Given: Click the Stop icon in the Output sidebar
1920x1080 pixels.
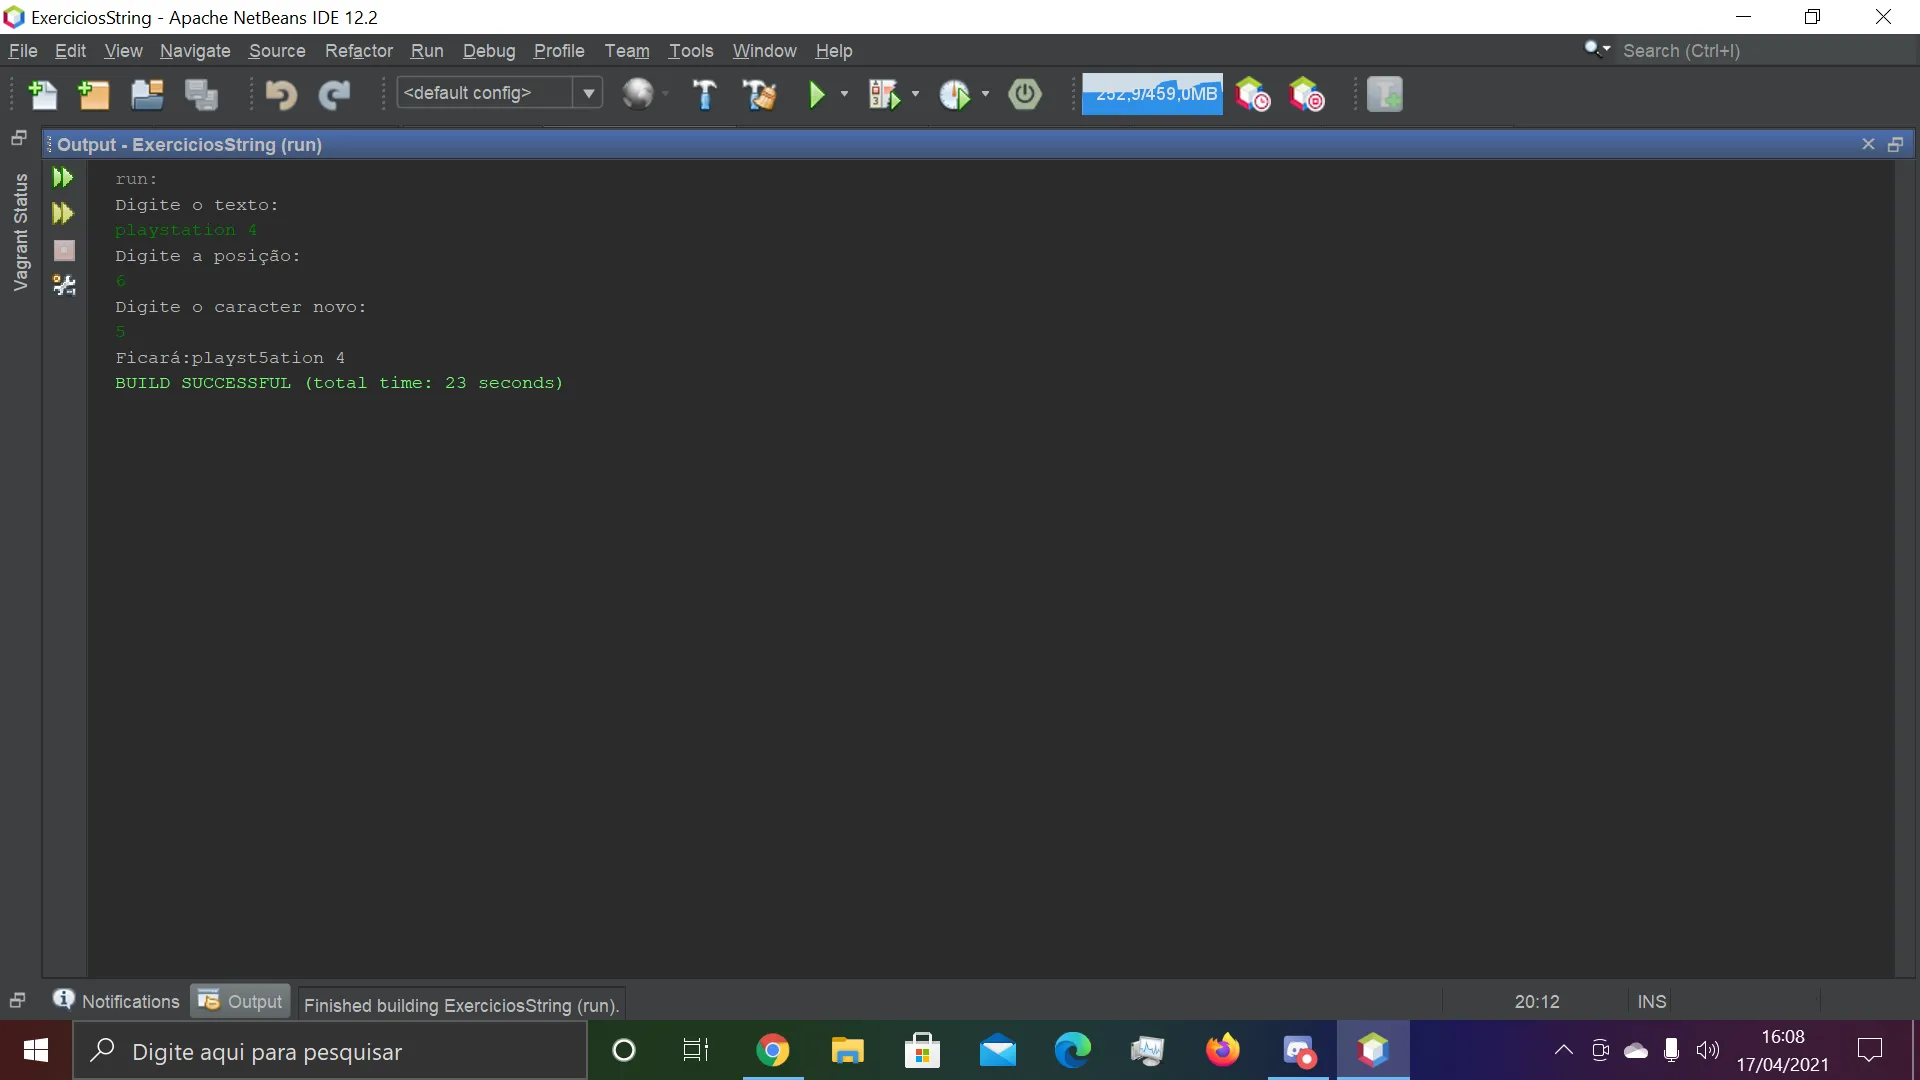Looking at the screenshot, I should tap(64, 250).
